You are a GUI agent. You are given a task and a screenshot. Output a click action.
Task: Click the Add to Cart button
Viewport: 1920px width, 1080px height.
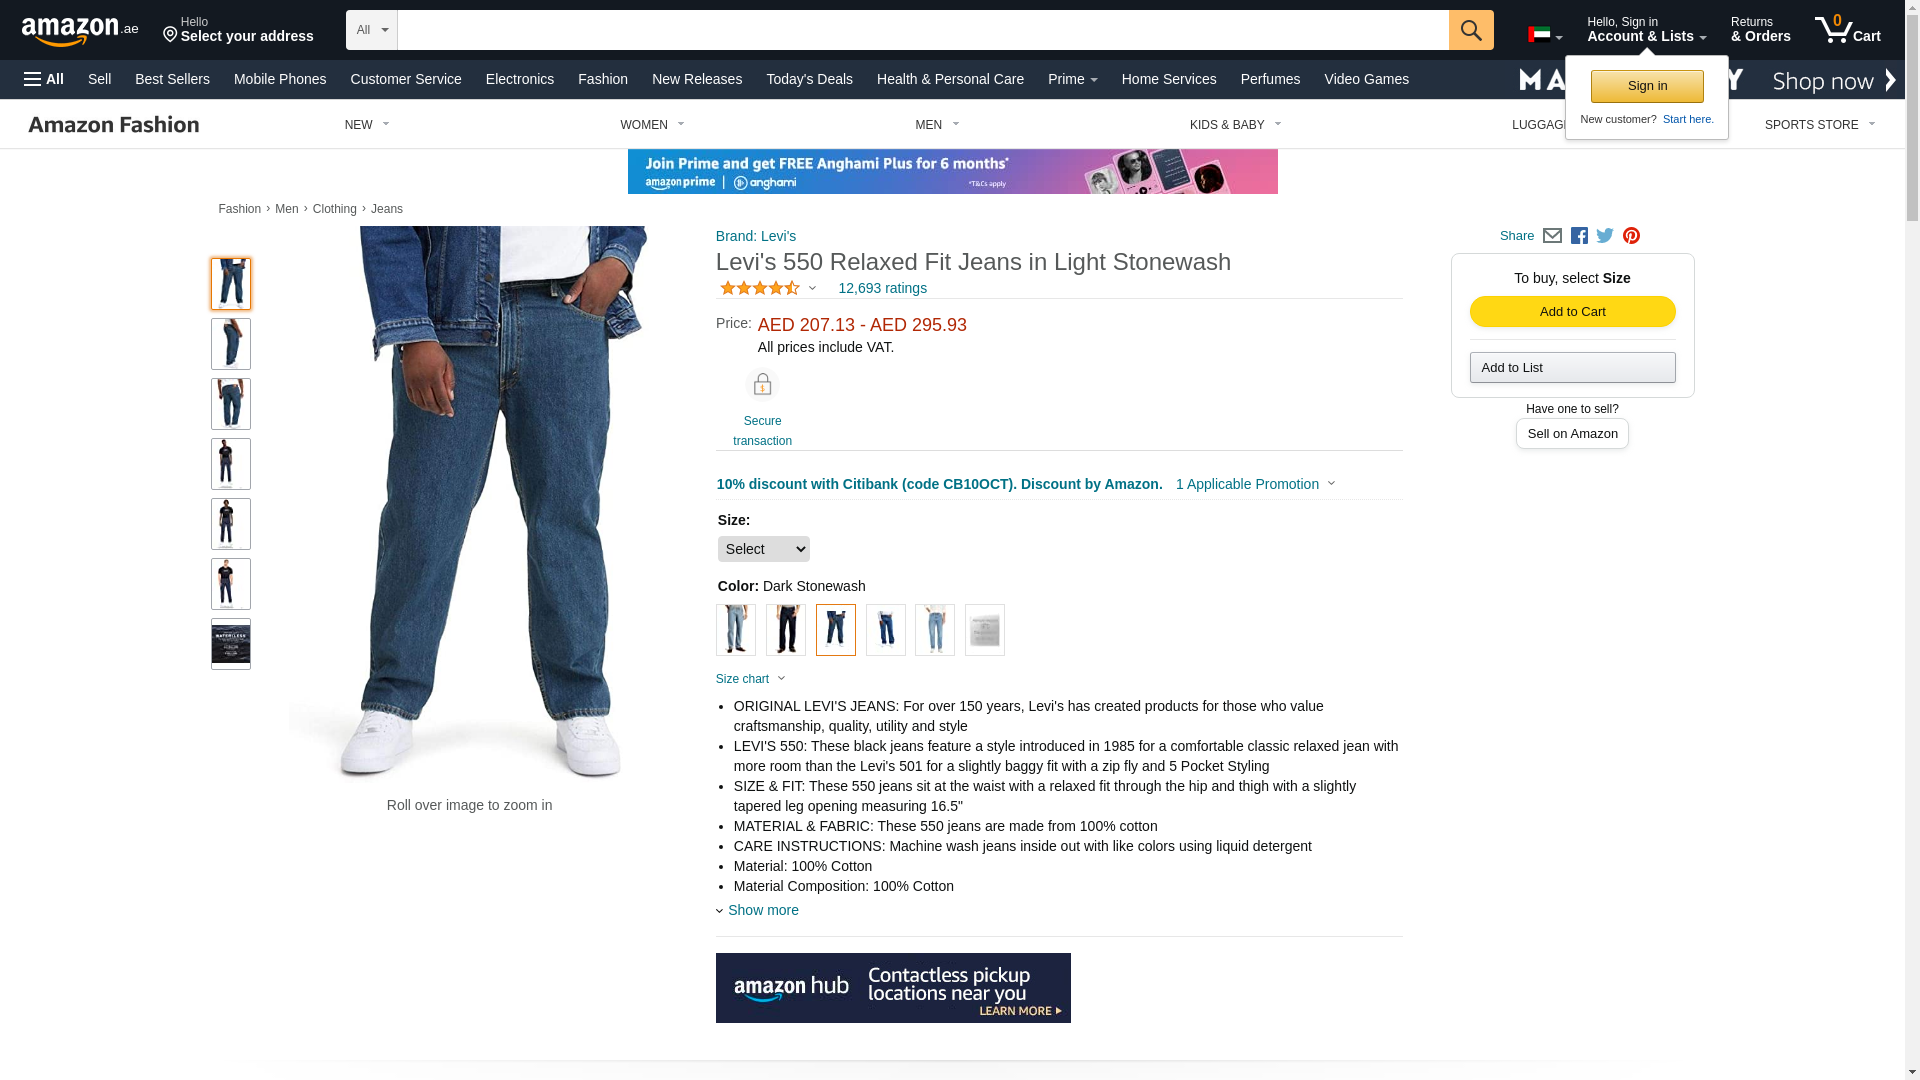(1573, 312)
